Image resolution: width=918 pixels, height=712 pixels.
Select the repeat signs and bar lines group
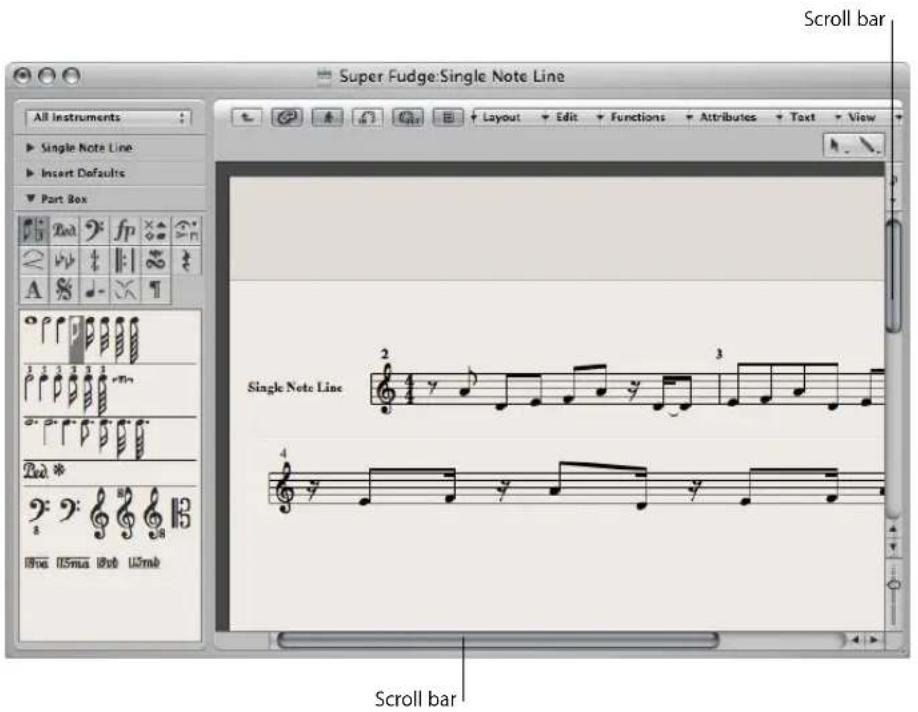pos(125,260)
